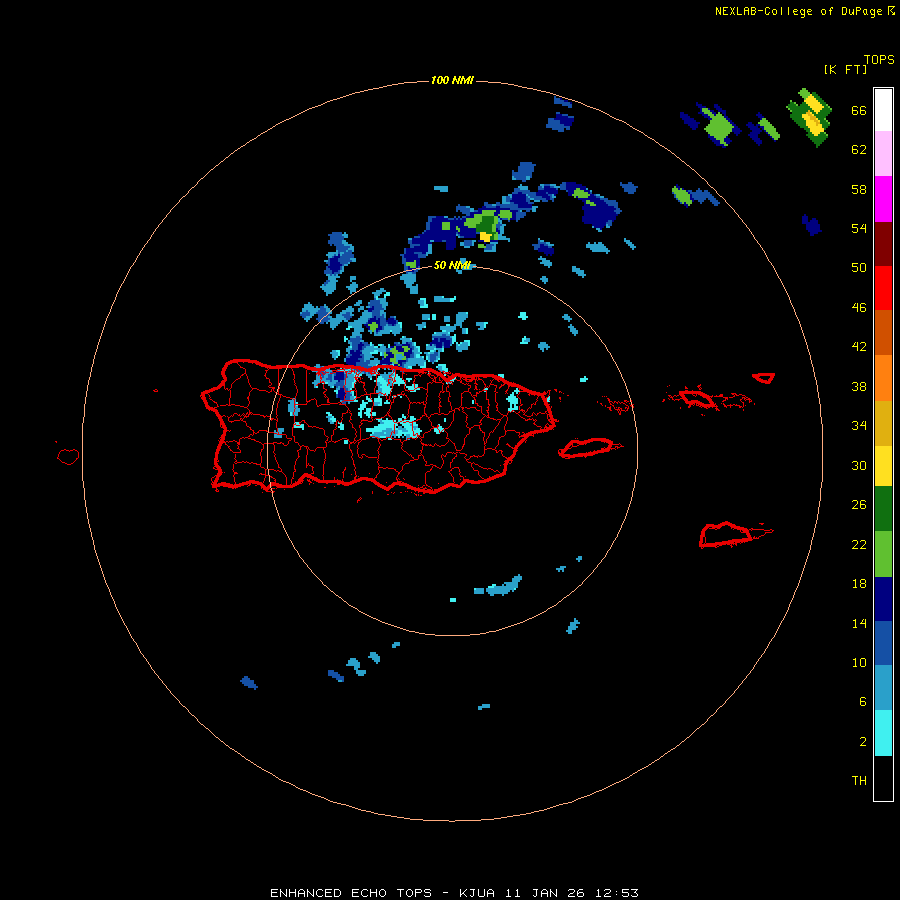Click the small yellow echo core north of Puerto Rico
900x900 pixels.
coord(486,236)
